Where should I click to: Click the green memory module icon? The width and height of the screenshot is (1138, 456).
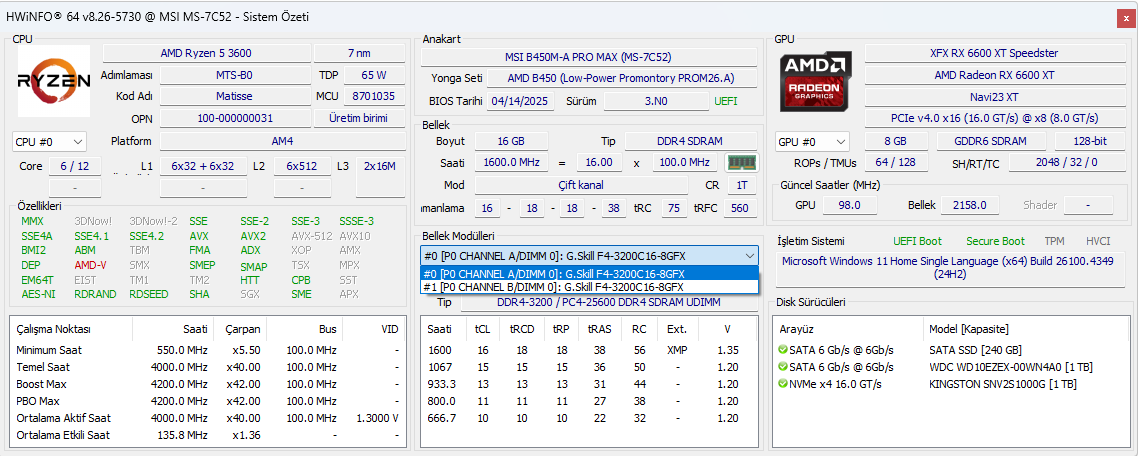click(x=742, y=163)
